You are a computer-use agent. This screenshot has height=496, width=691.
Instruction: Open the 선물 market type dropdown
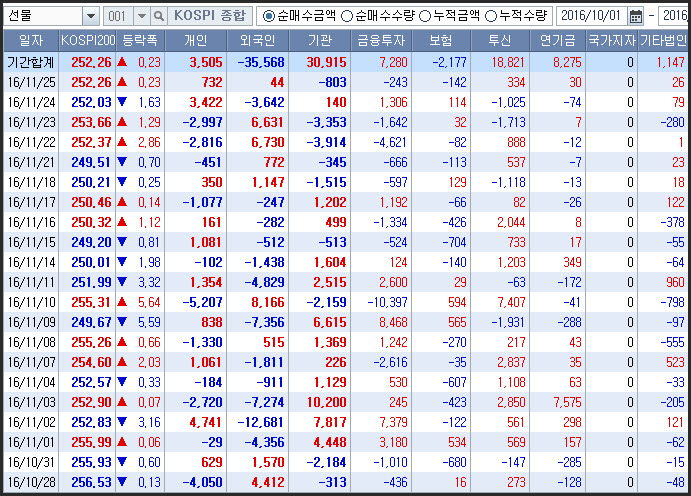[x=90, y=17]
